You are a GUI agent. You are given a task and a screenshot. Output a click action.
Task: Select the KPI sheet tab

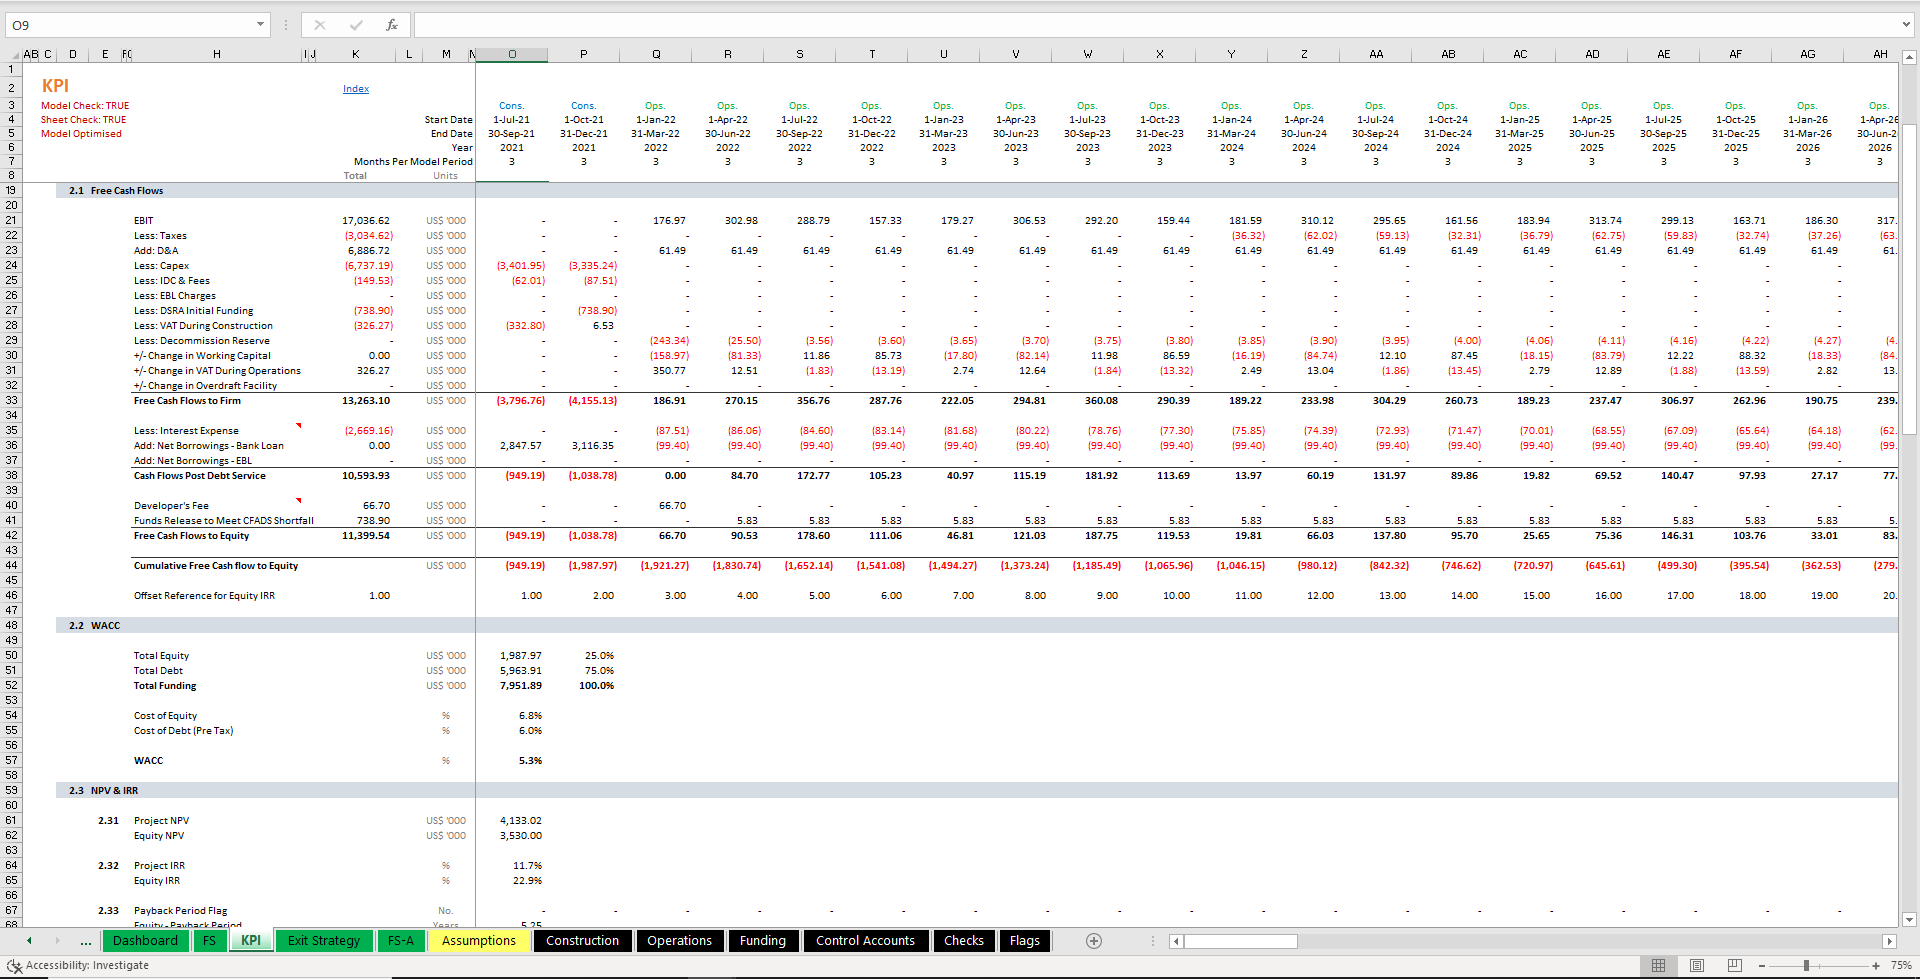coord(251,941)
